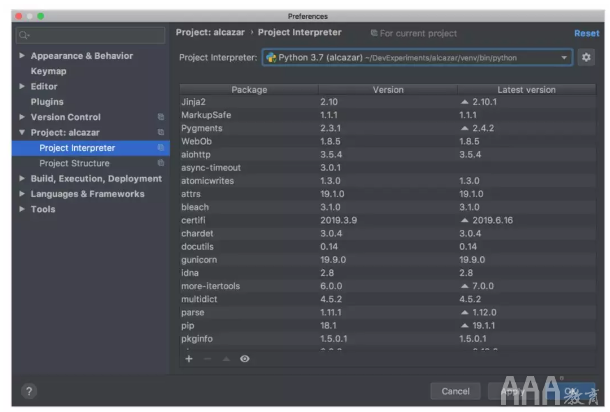Select the parse package row
Image resolution: width=610 pixels, height=412 pixels.
click(387, 312)
